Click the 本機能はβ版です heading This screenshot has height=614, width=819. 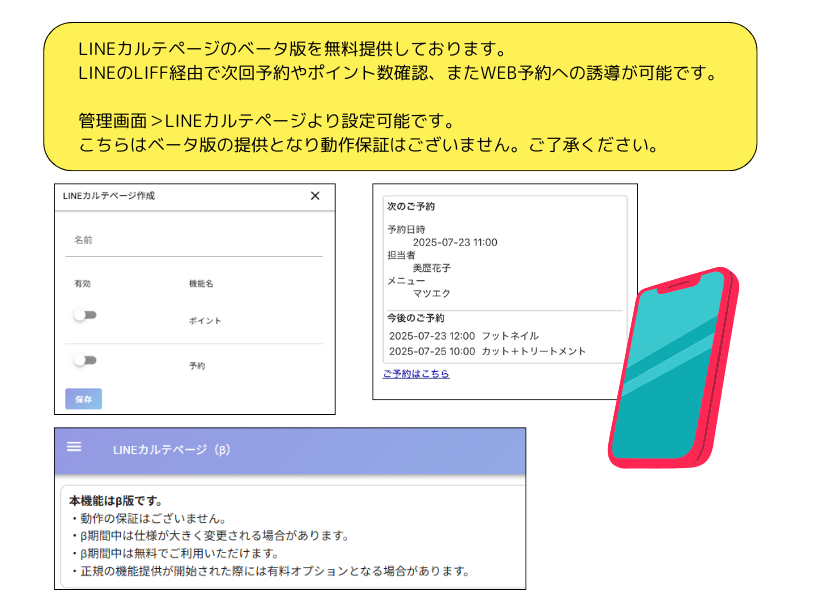tap(116, 501)
